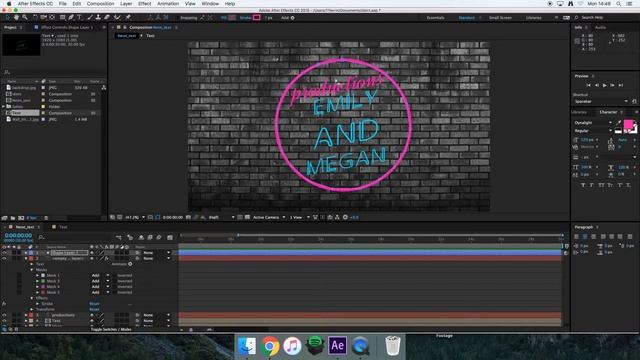Select the Puppet Pin tool

128,18
